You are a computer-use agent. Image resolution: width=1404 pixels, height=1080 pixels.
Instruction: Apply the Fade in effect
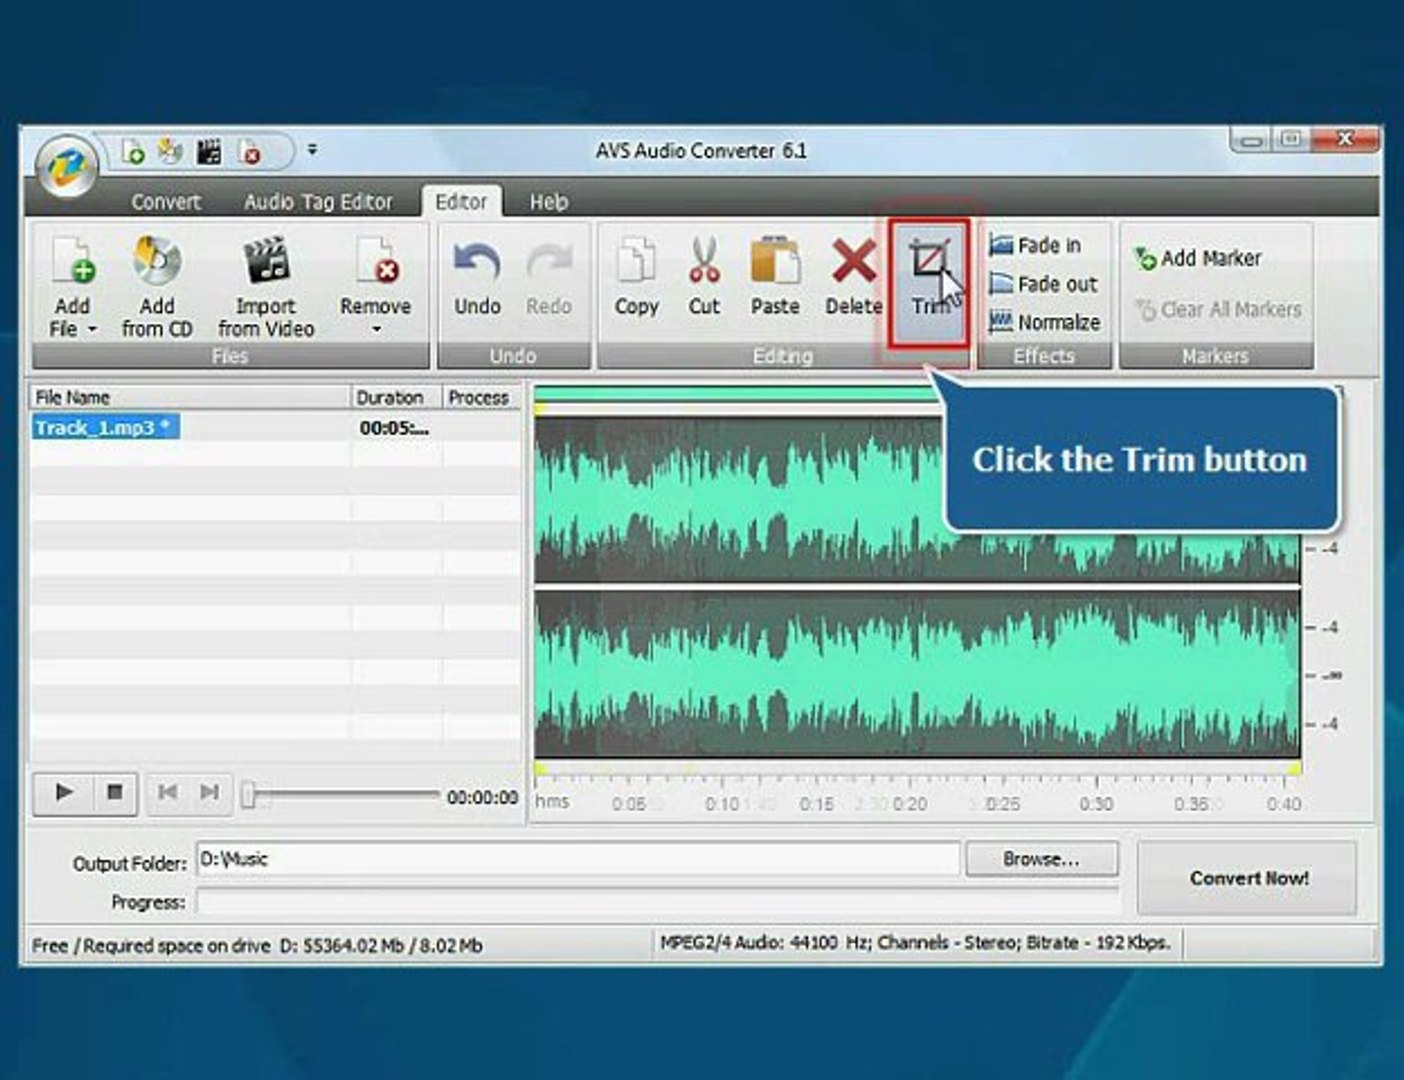[1035, 245]
